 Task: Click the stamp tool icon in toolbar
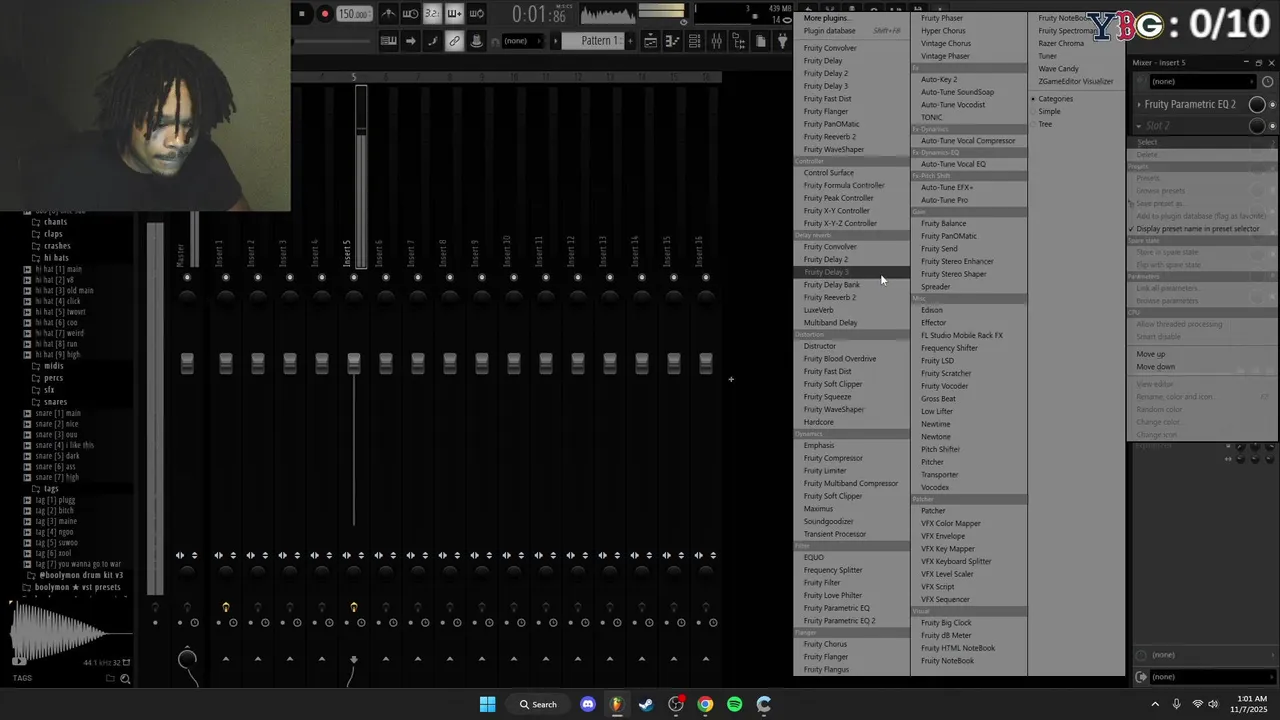tap(476, 41)
